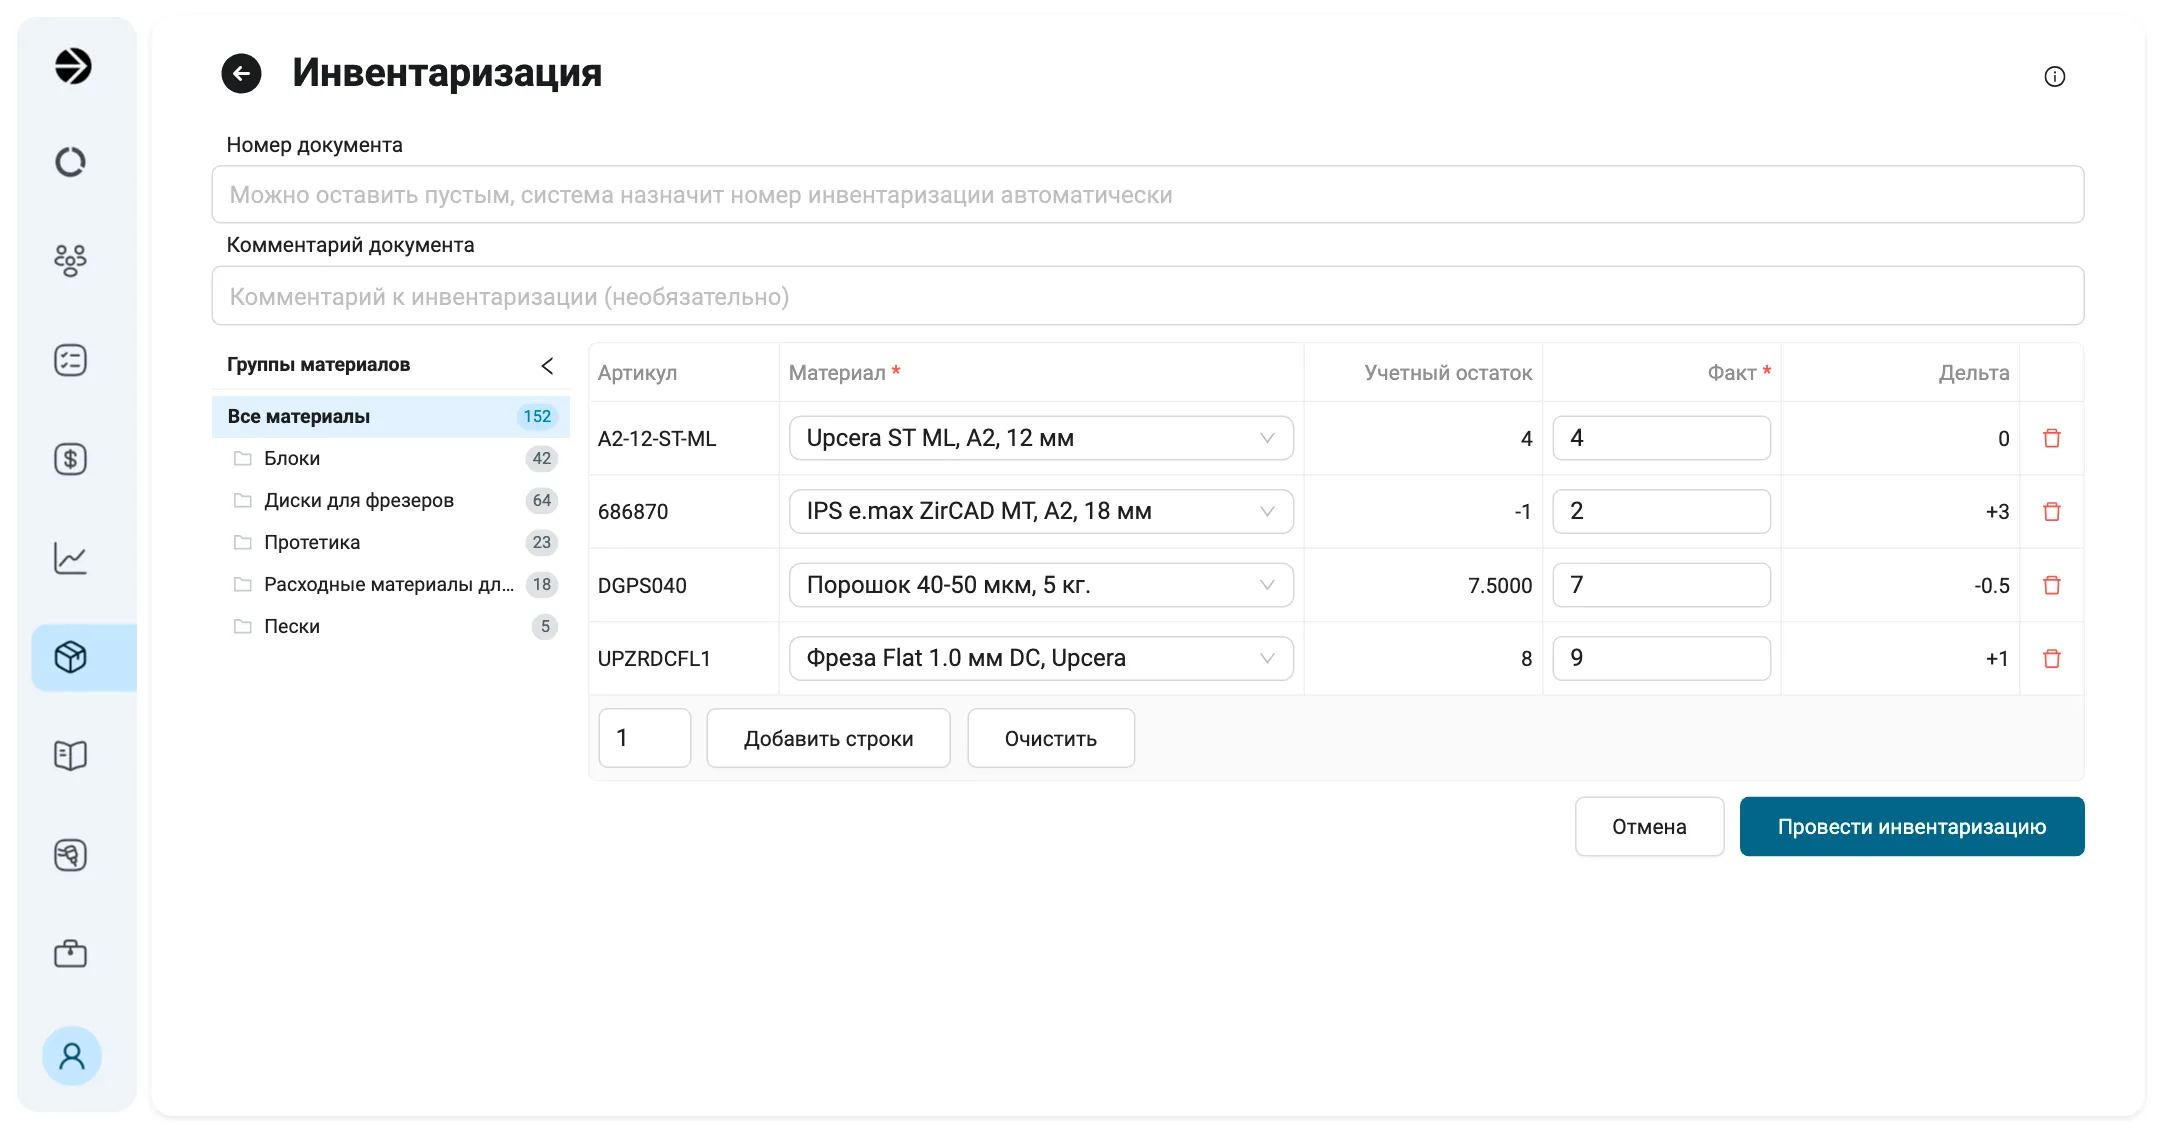Click the rows count field beside Добавить строки
Screen dimensions: 2160x1131
pos(645,738)
